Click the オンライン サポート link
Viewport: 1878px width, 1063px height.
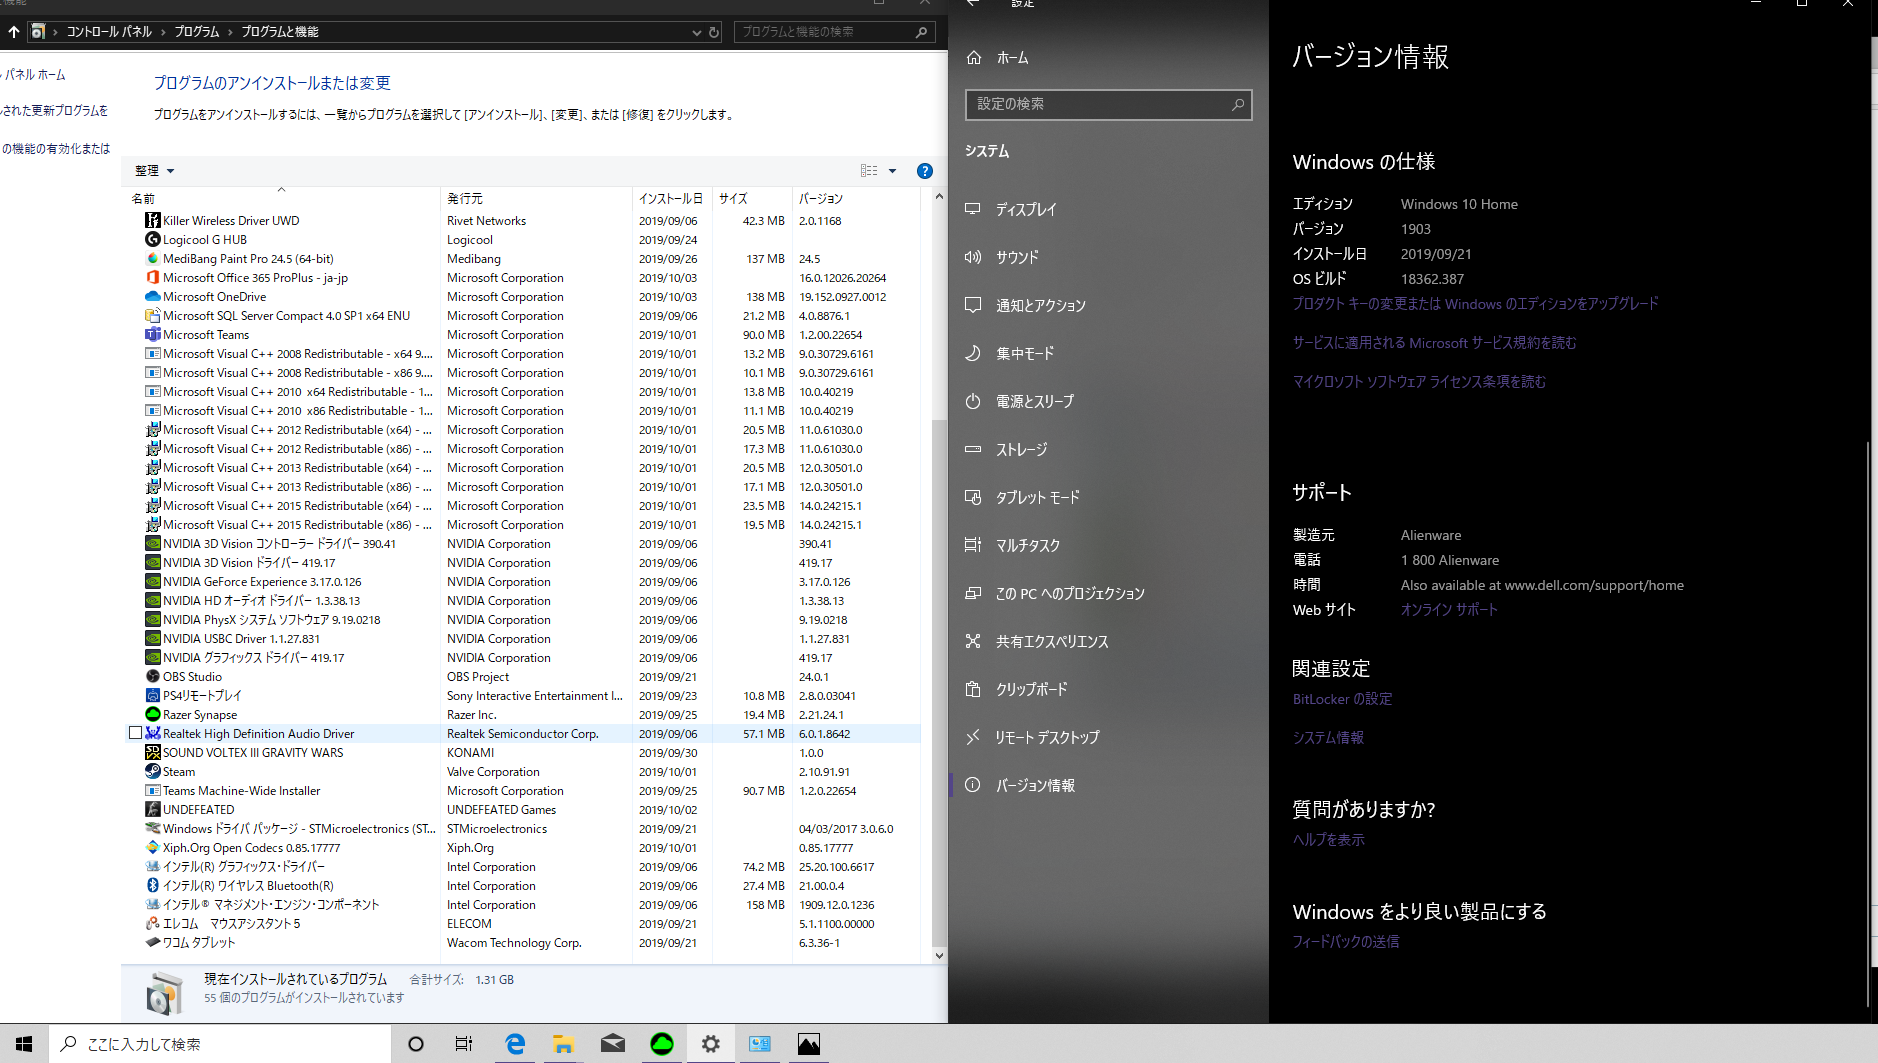[x=1449, y=610]
